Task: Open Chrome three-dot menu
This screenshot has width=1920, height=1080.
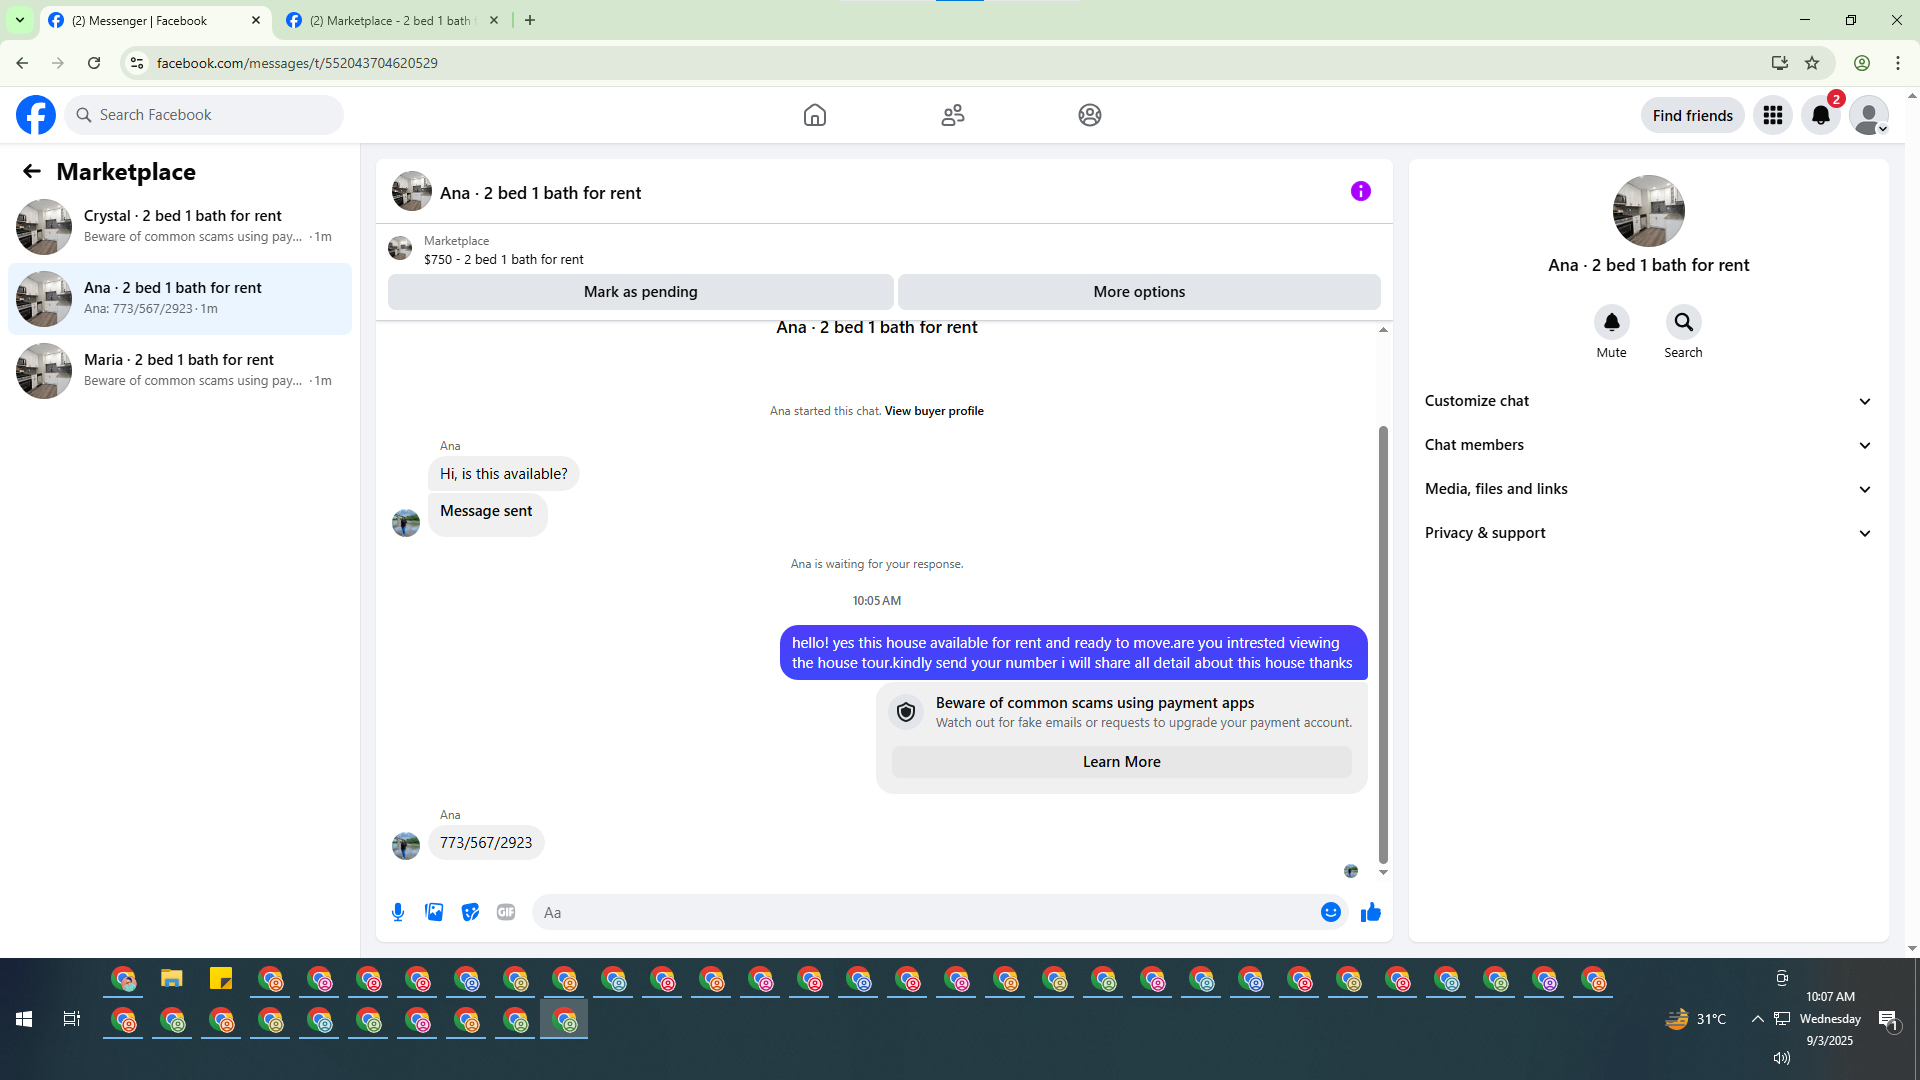Action: click(x=1898, y=63)
